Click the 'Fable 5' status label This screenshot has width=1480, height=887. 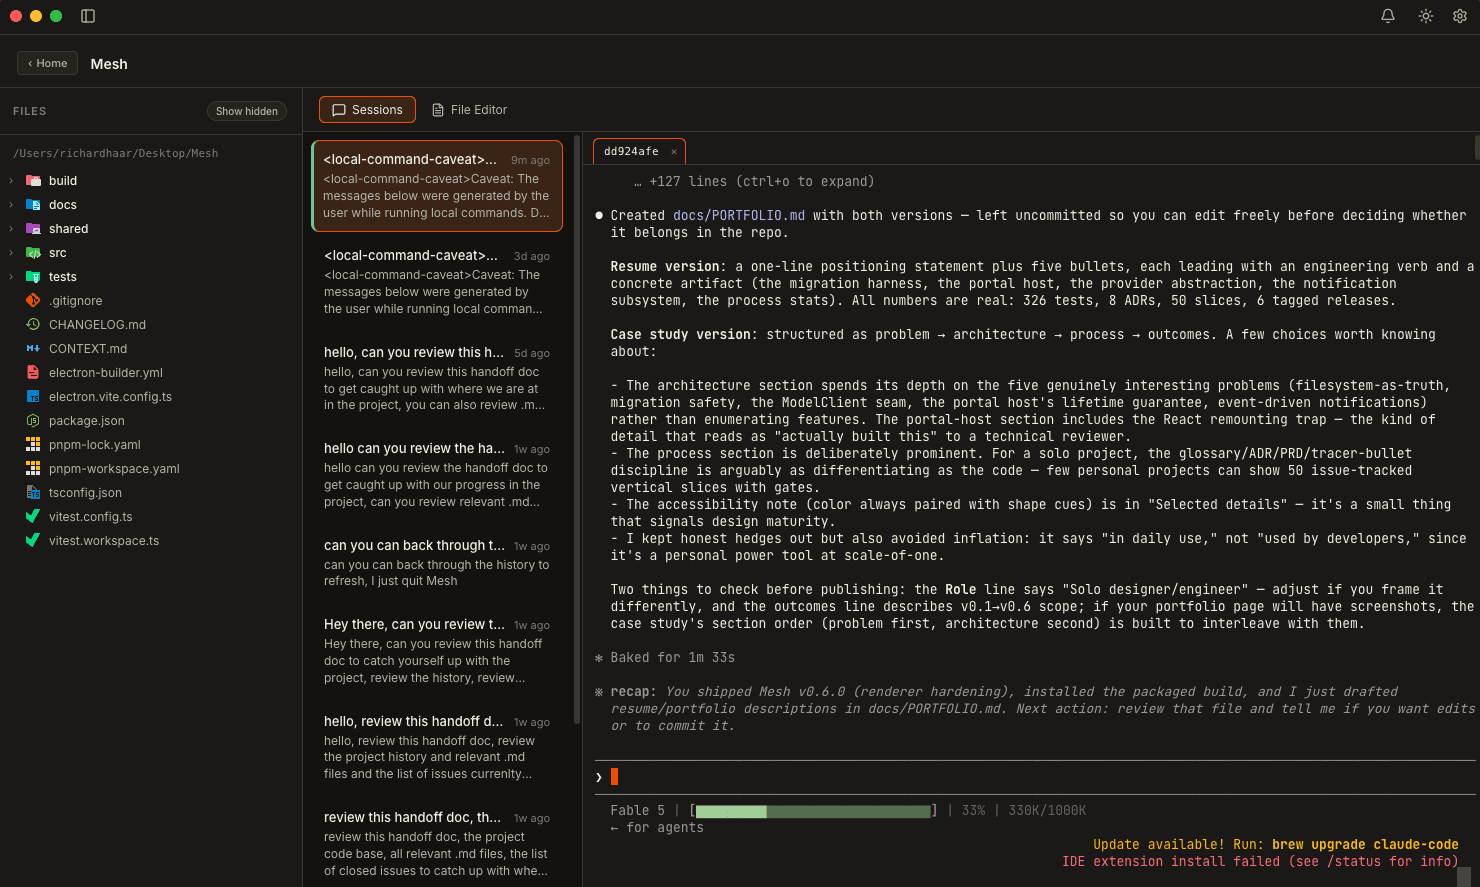pyautogui.click(x=637, y=811)
